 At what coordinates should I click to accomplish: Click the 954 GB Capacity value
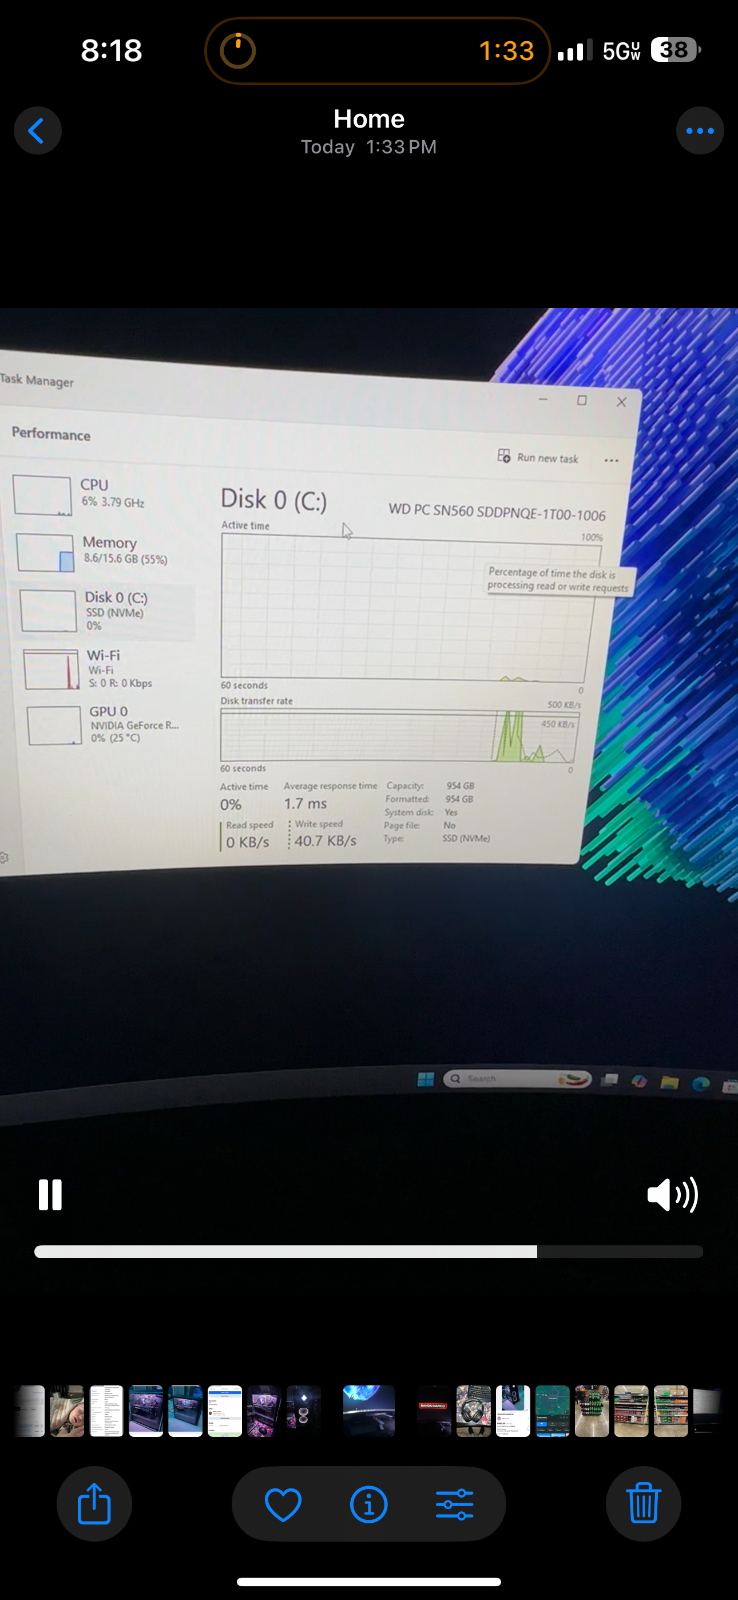click(460, 786)
